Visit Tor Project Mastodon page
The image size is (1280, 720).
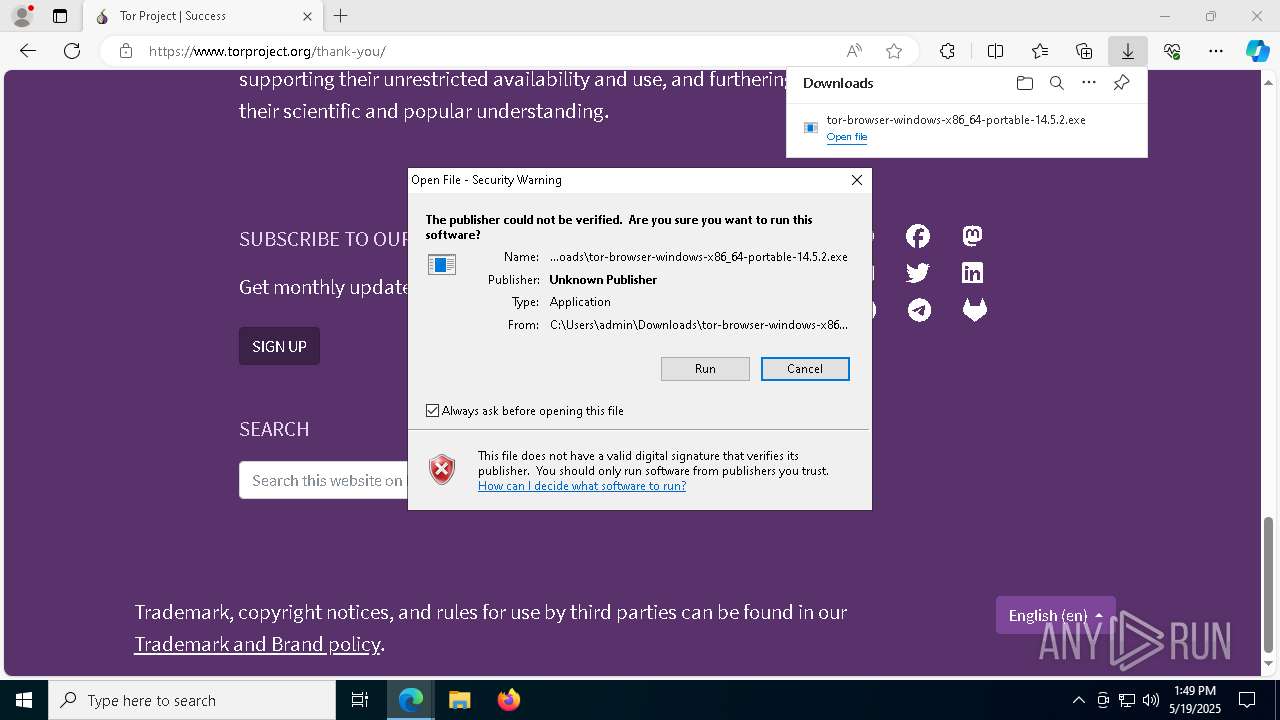972,236
